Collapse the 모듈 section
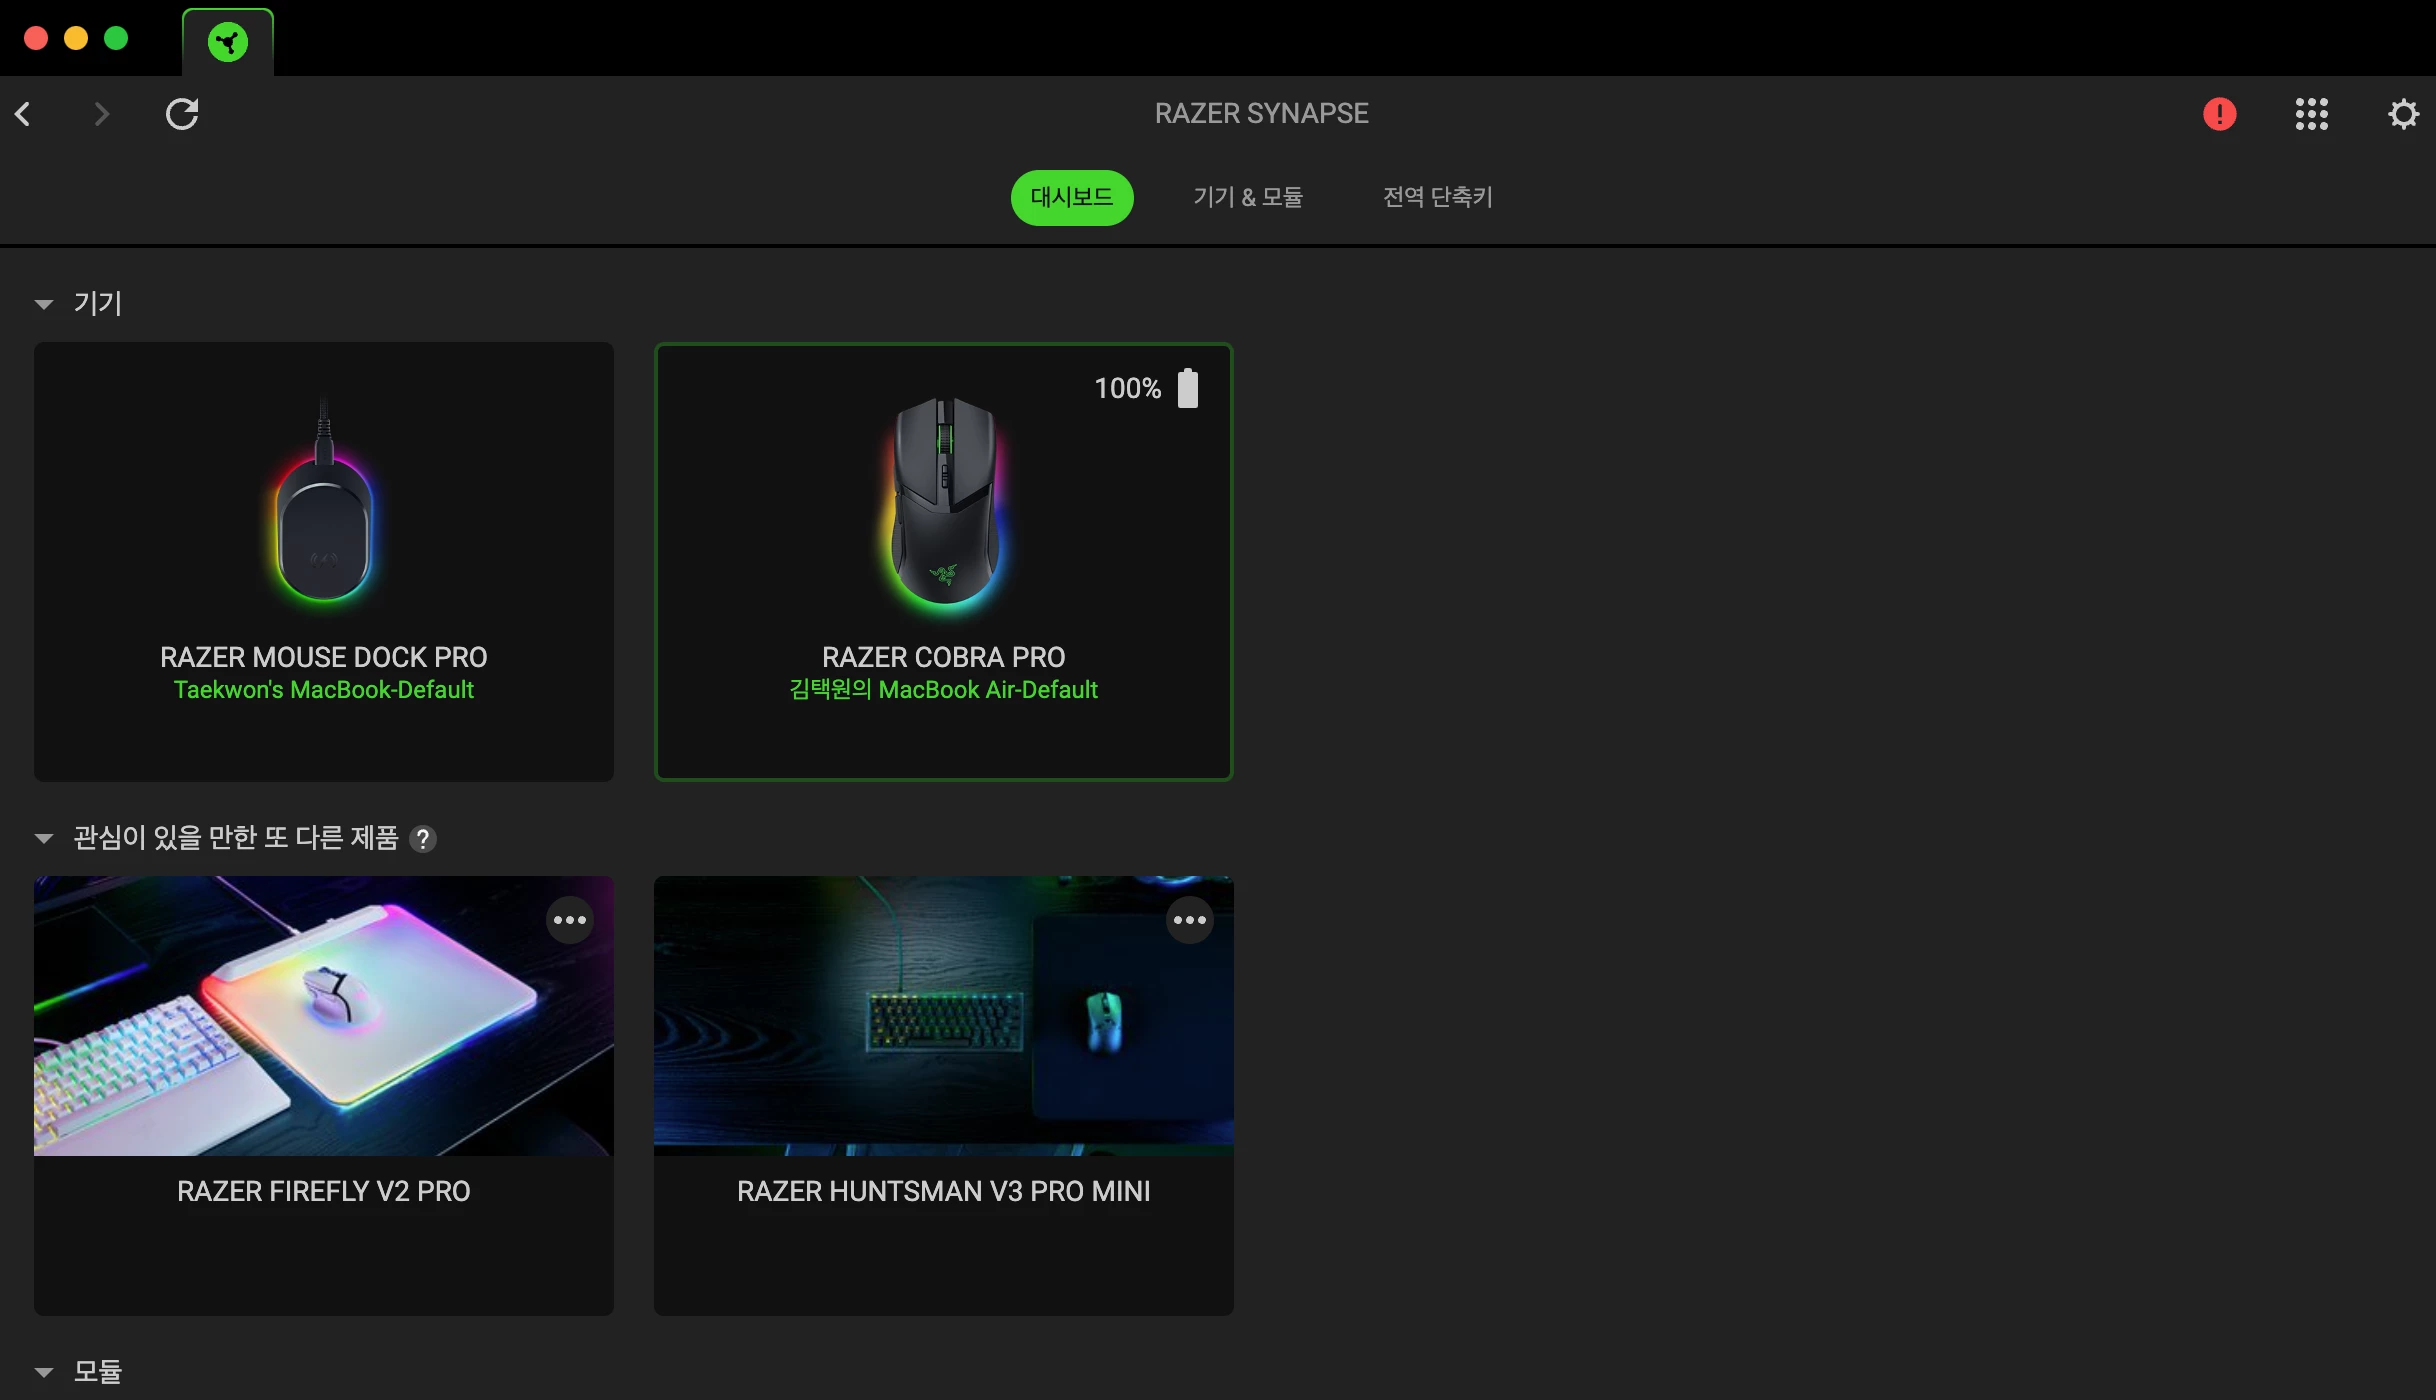The width and height of the screenshot is (2436, 1400). point(44,1372)
